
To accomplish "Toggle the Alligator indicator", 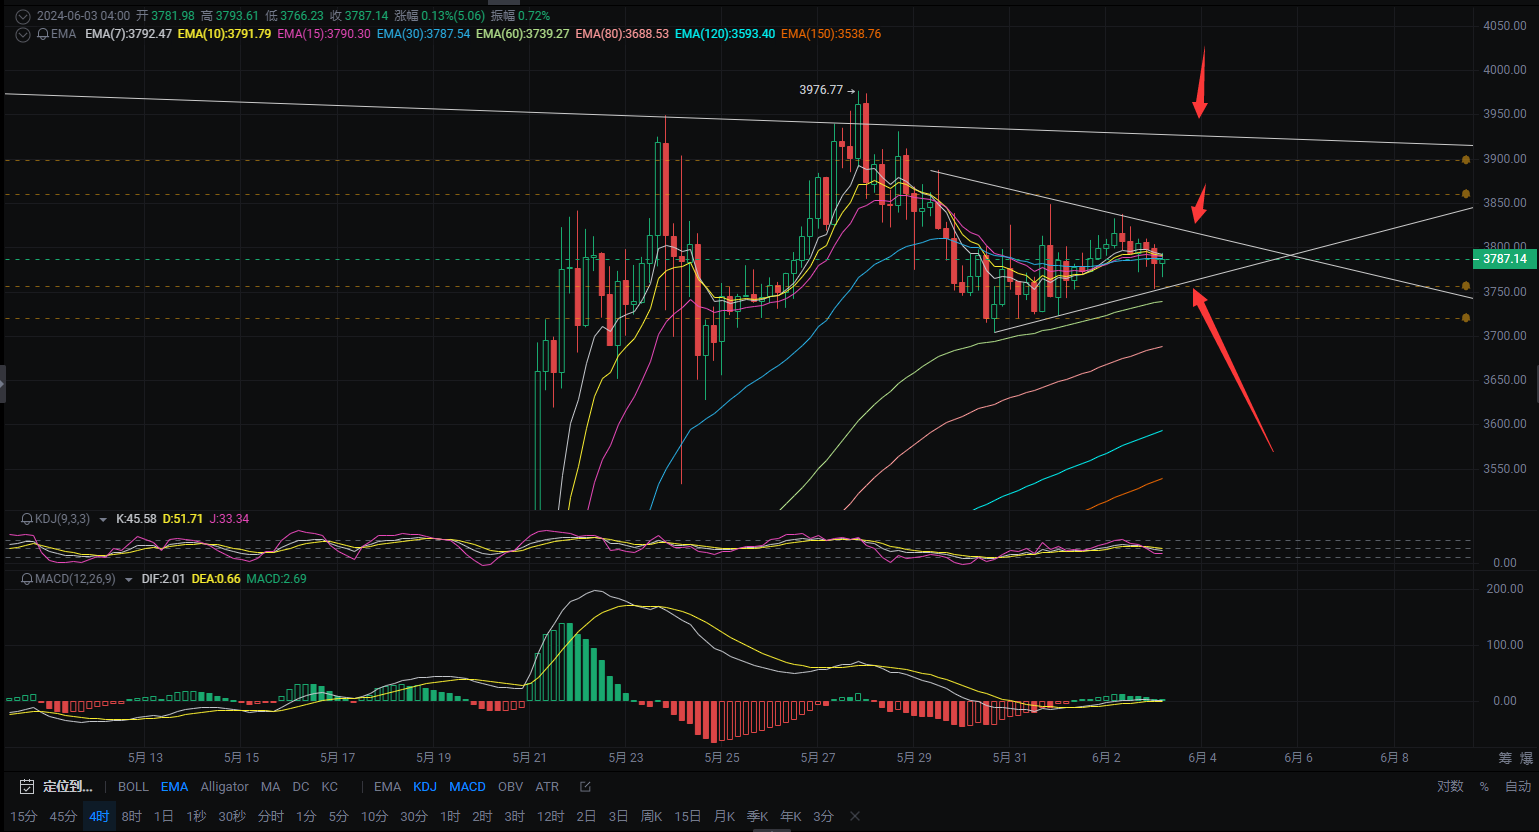I will [x=224, y=787].
